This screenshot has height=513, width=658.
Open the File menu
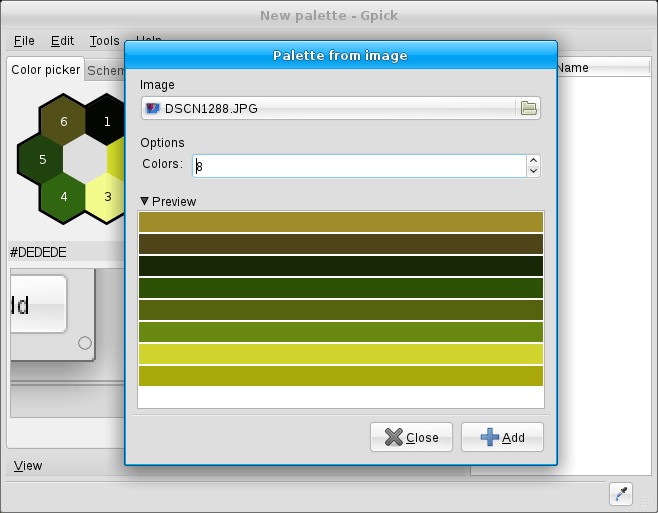coord(24,41)
